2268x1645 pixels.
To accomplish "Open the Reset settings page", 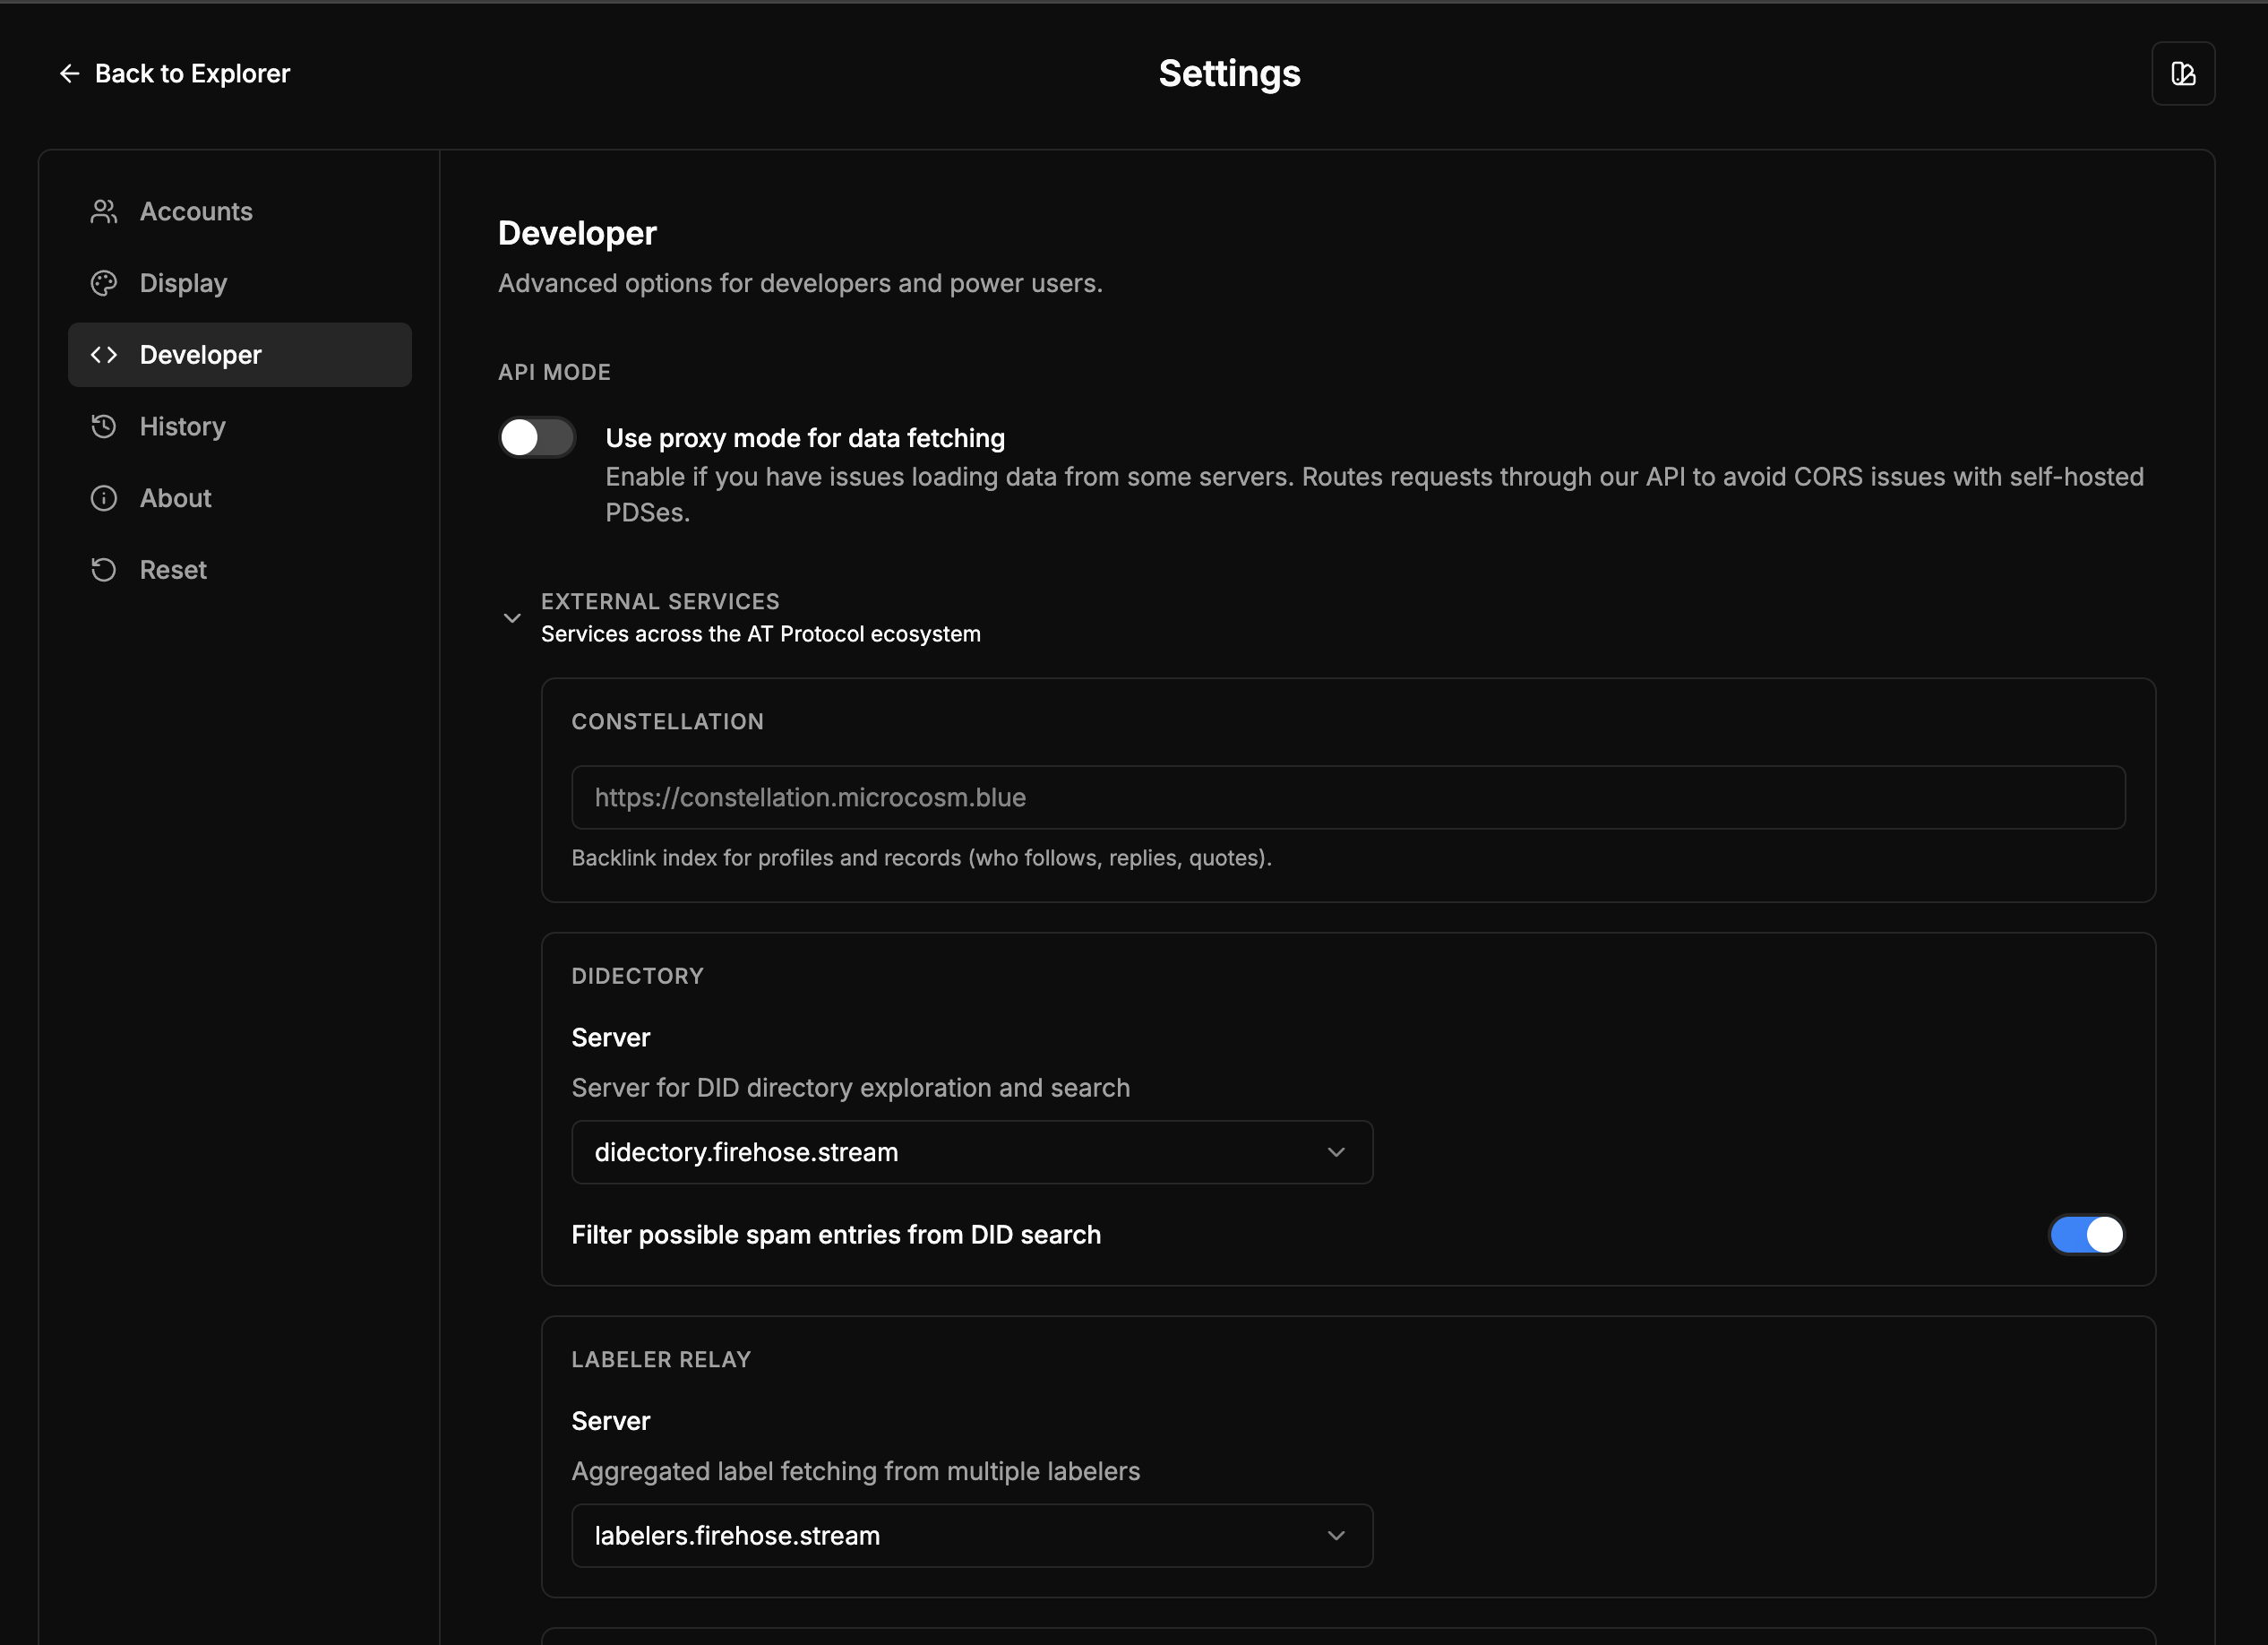I will pos(173,570).
